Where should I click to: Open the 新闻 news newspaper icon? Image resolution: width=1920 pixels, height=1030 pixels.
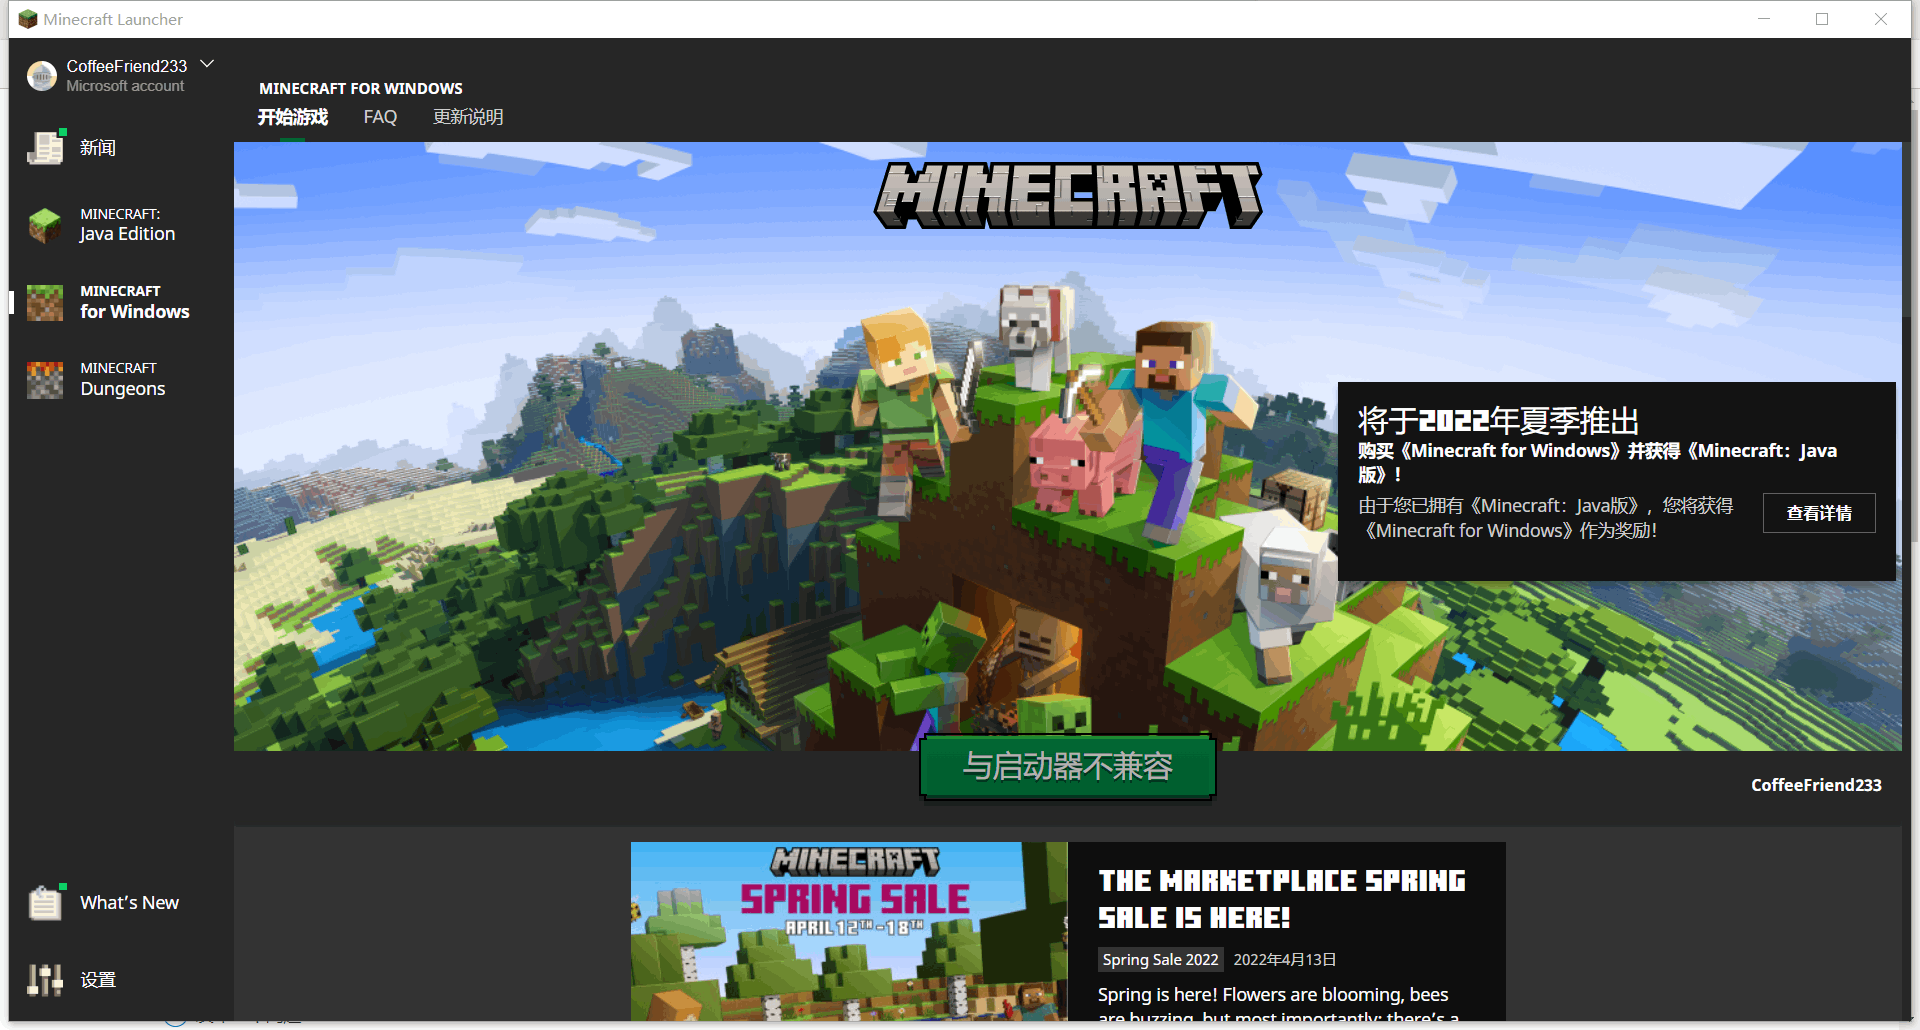[45, 148]
